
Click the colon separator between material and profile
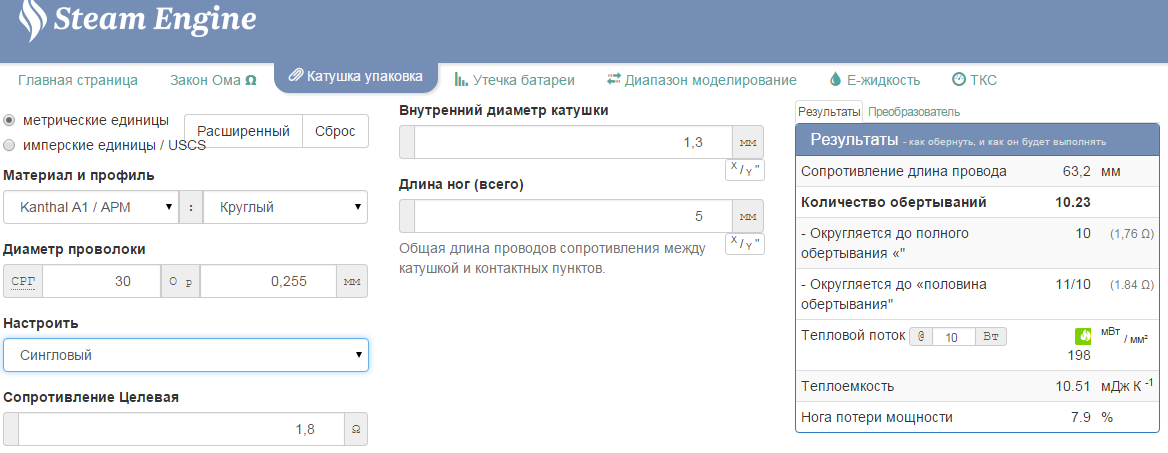point(191,207)
